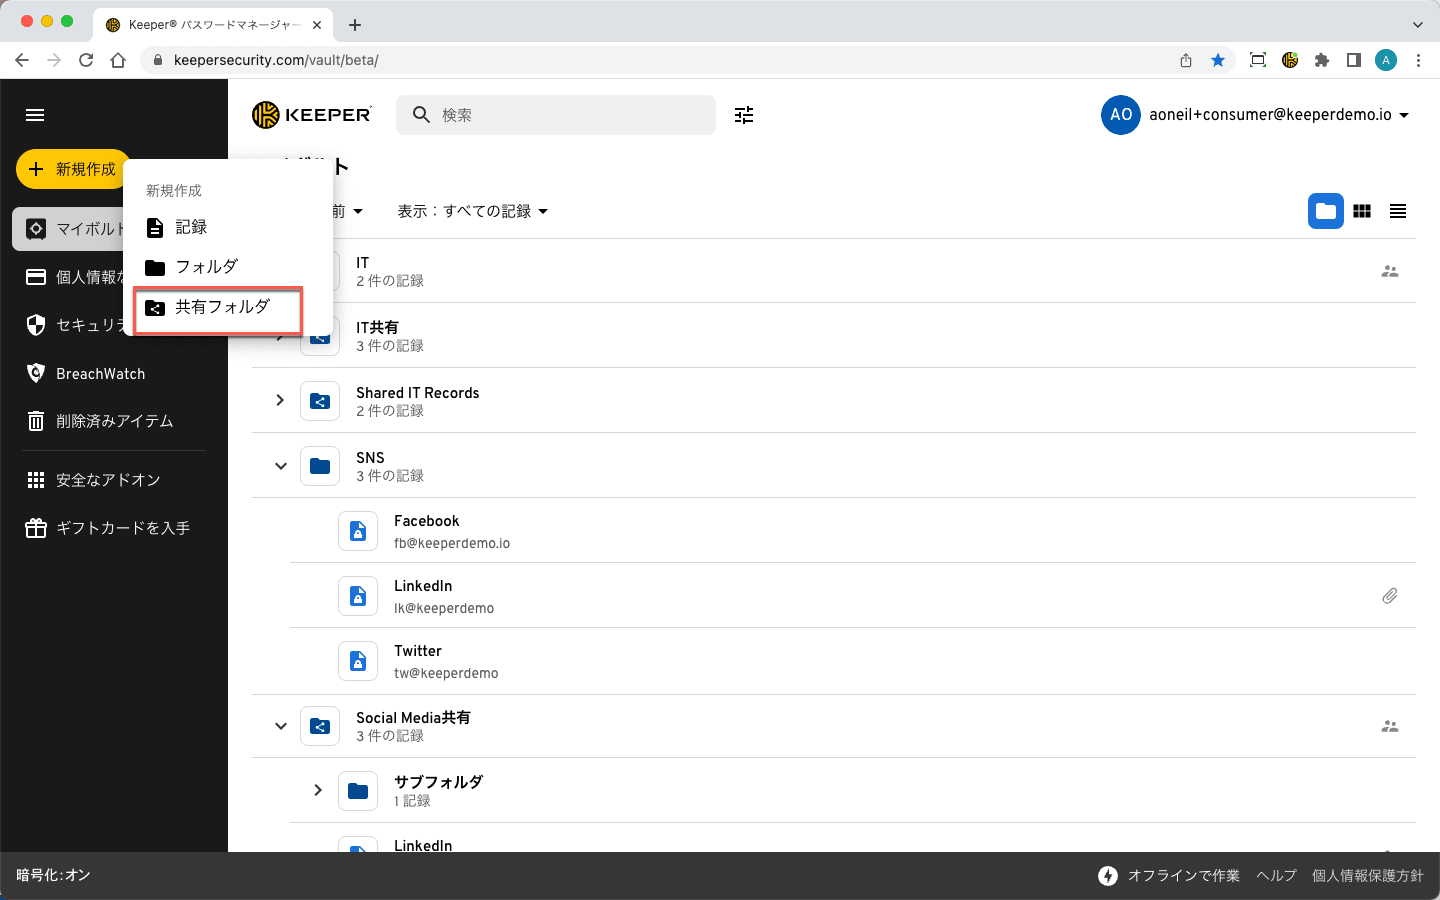Screen dimensions: 1440x900
Task: Open account dropdown for aoneil+consumer@keeperdemo.io
Action: point(1403,115)
